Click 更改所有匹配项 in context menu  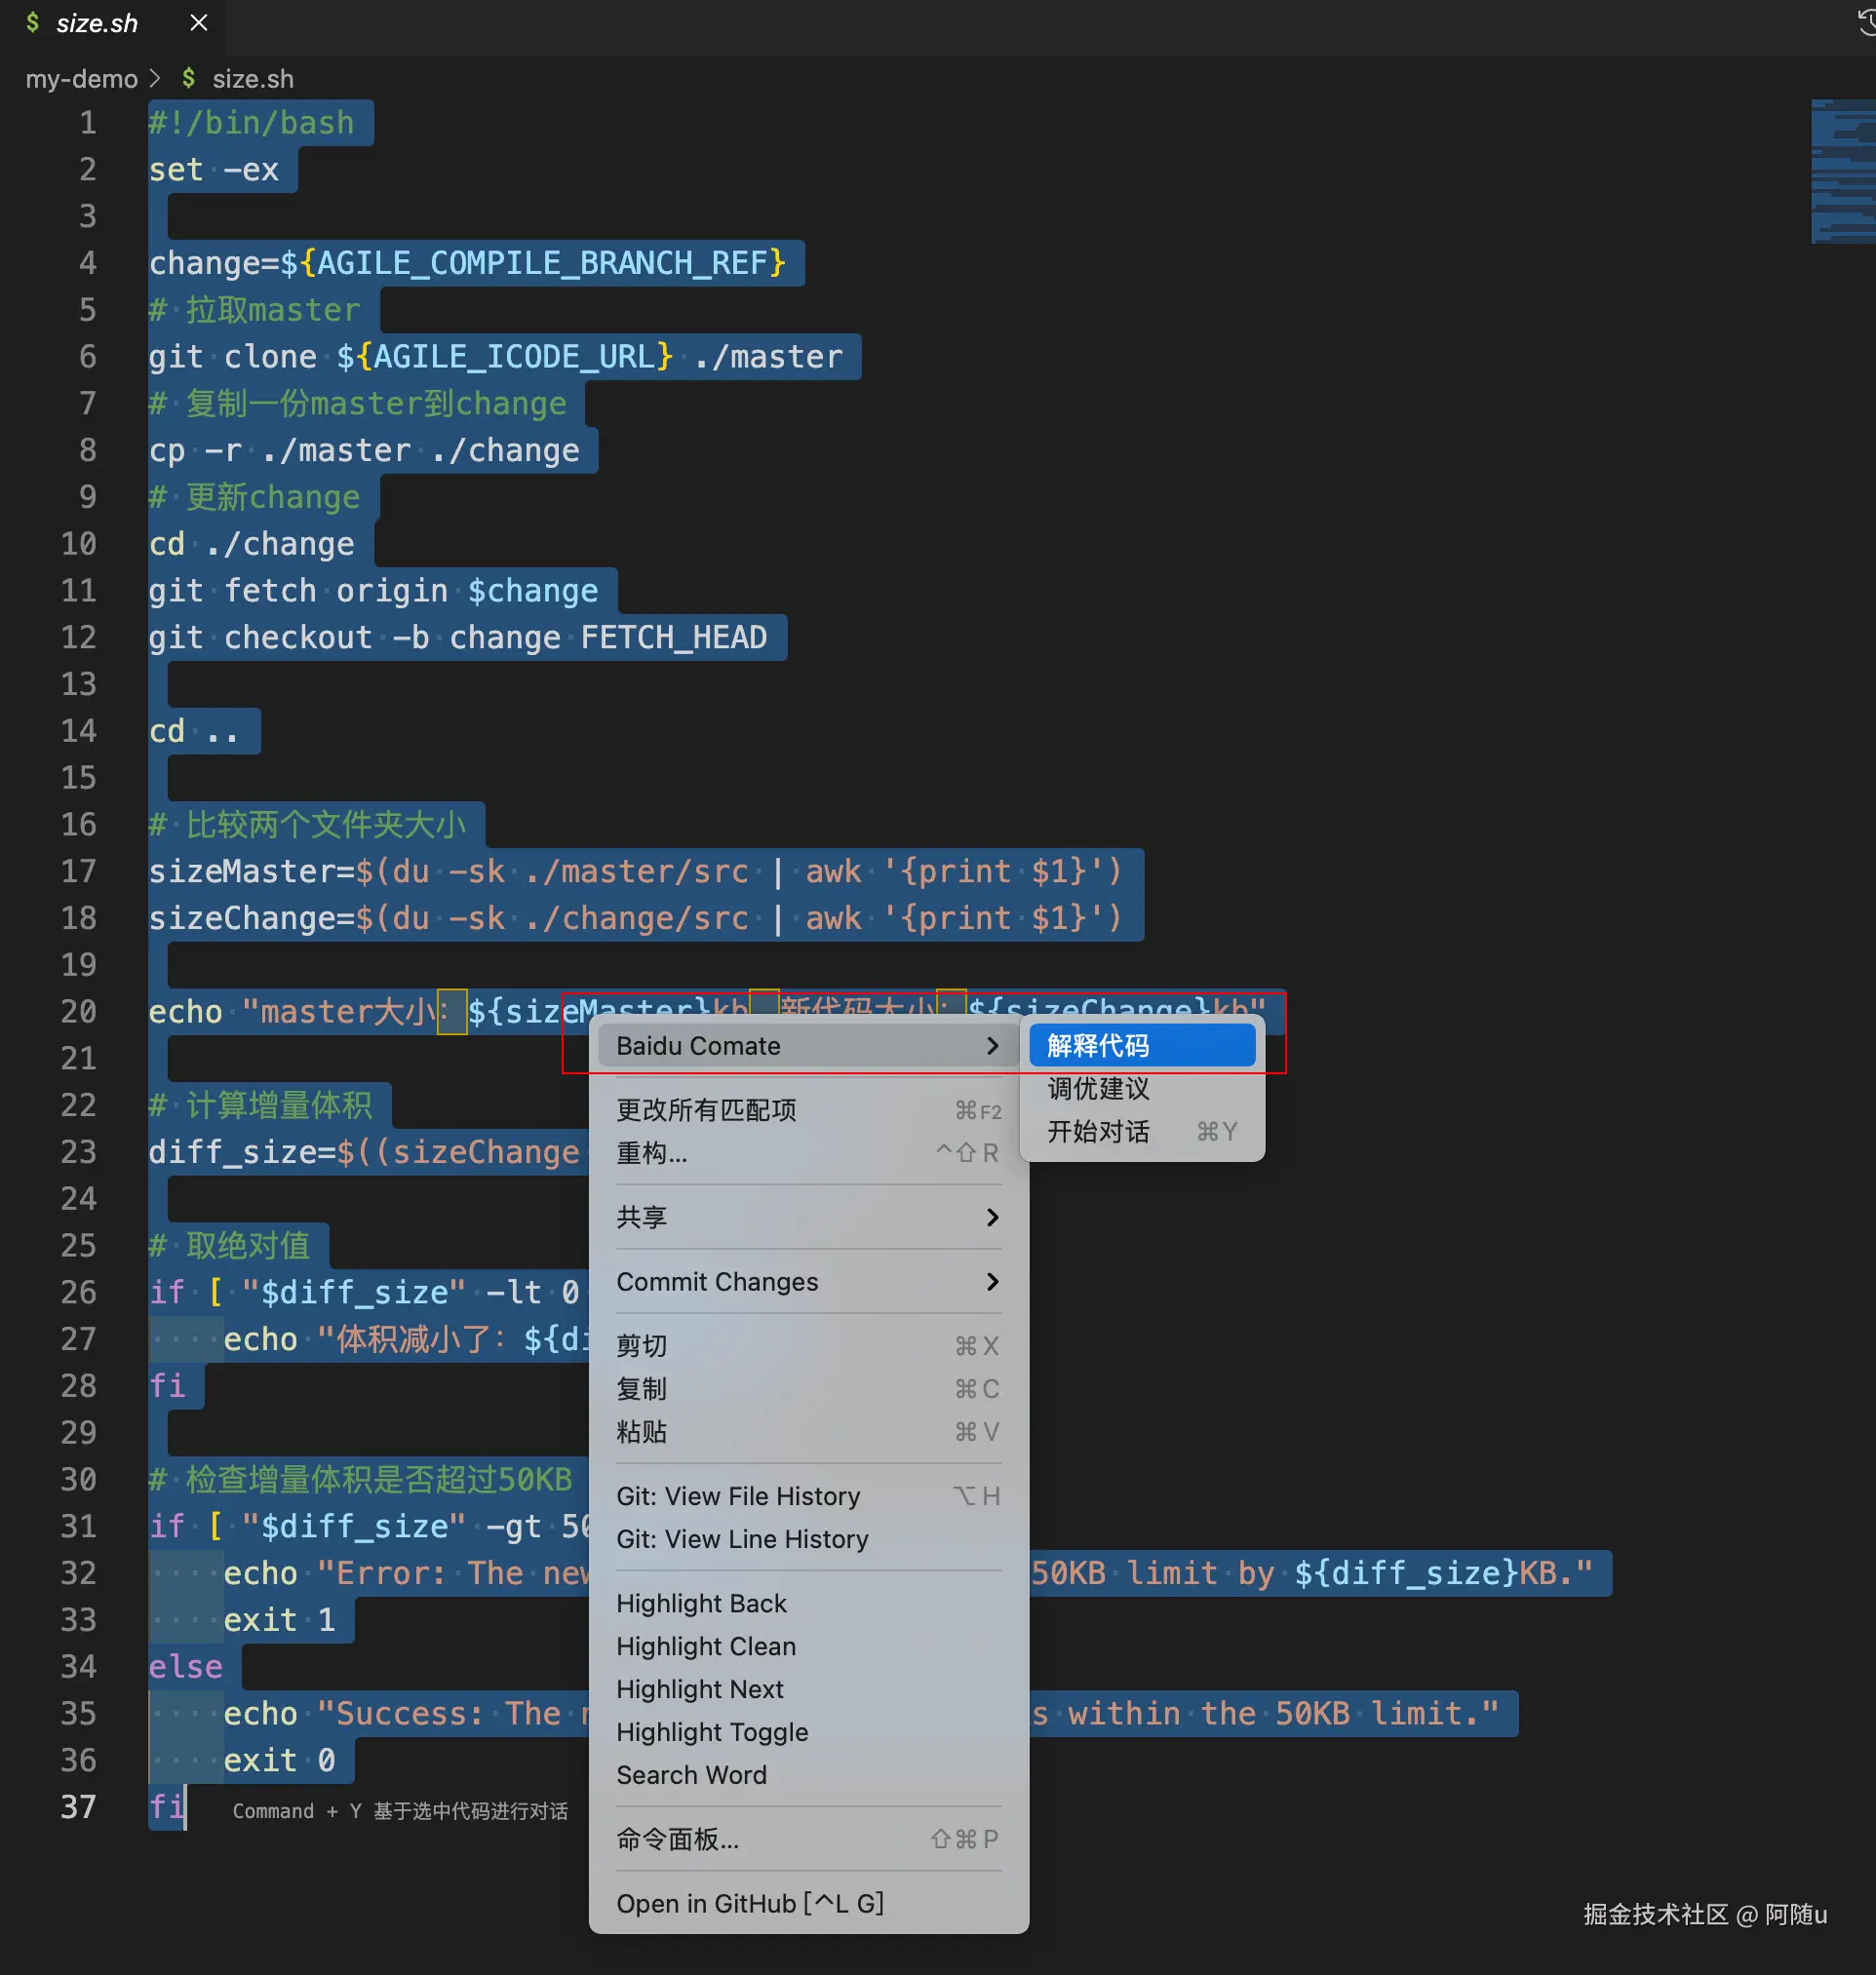pos(706,1110)
